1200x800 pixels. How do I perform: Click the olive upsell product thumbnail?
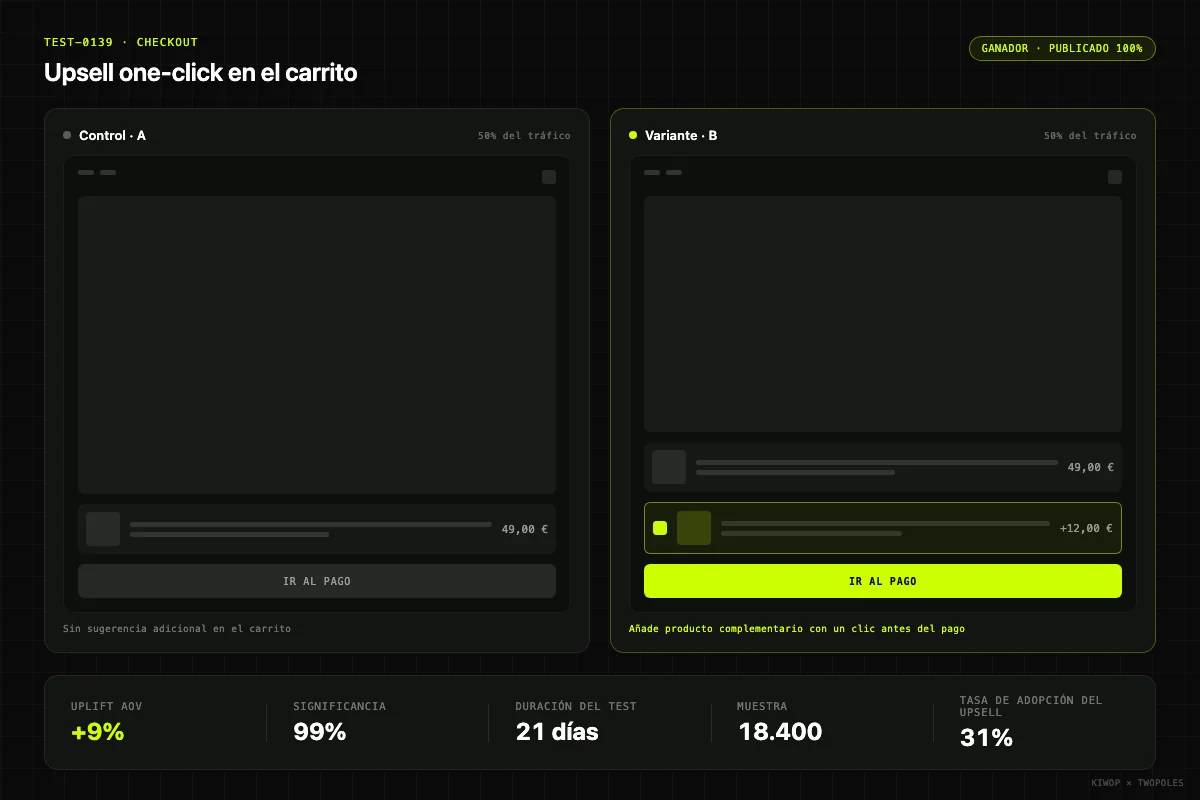click(694, 528)
